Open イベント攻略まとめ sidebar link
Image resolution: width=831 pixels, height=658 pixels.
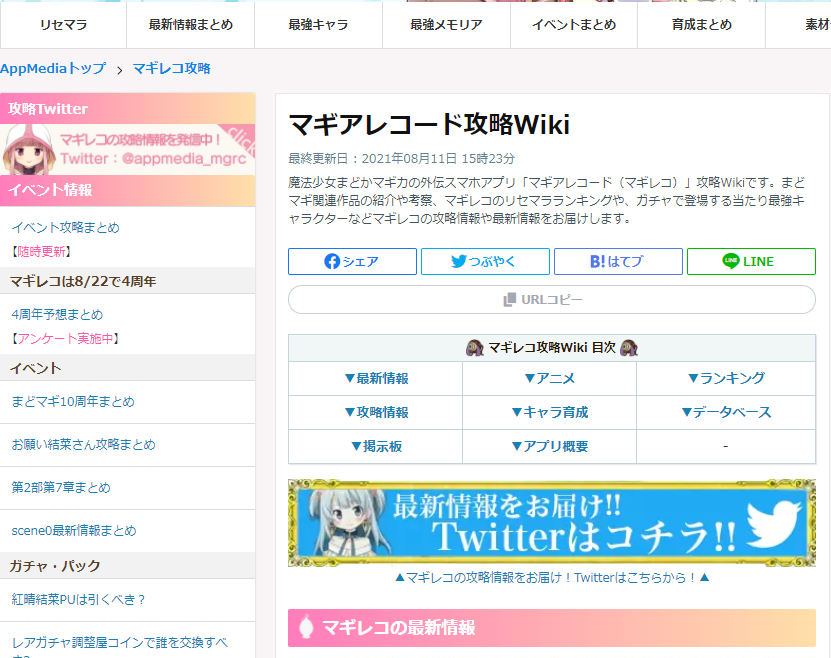point(66,227)
